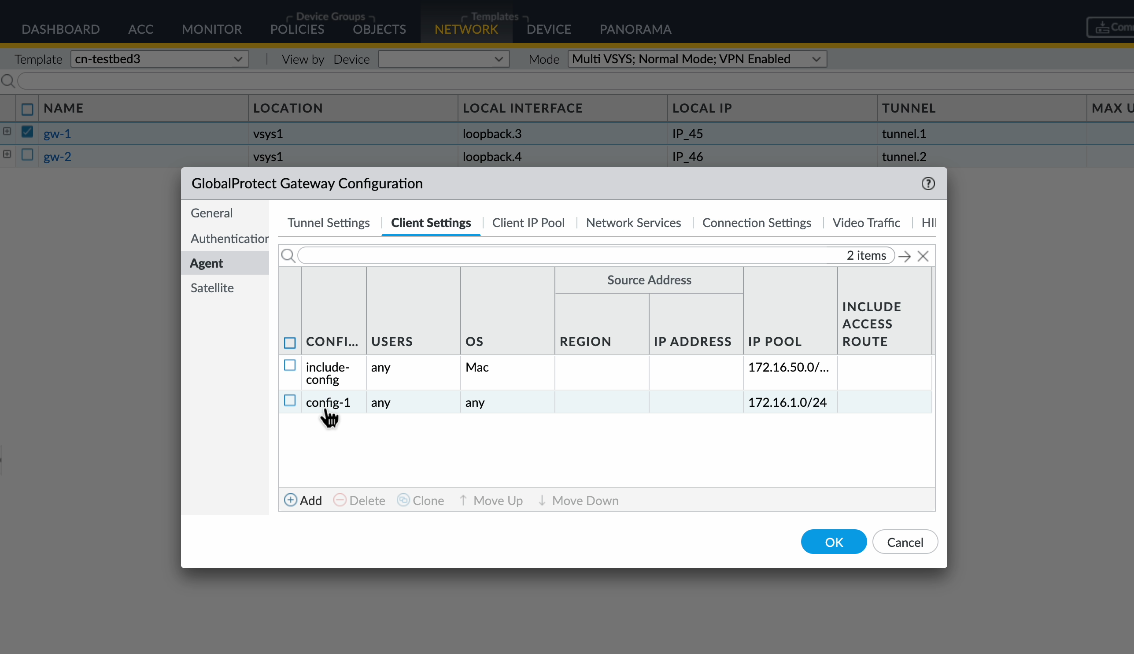This screenshot has height=654, width=1134.
Task: Check the config-1 row checkbox
Action: click(290, 401)
